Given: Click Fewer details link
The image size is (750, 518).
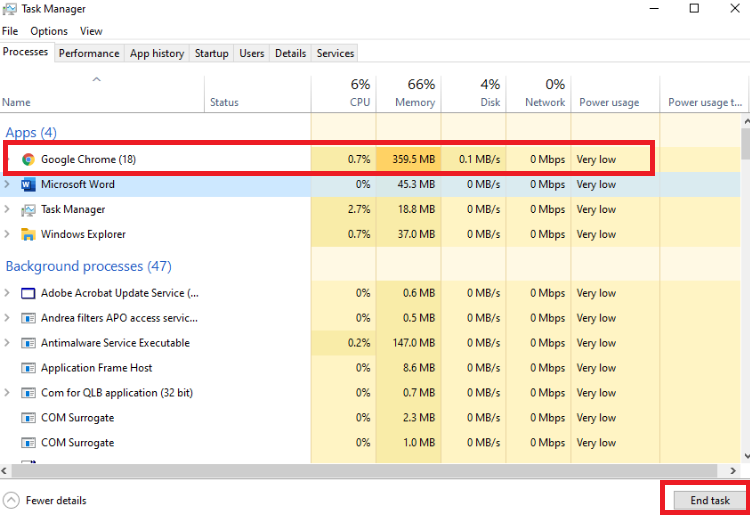Looking at the screenshot, I should pyautogui.click(x=56, y=500).
